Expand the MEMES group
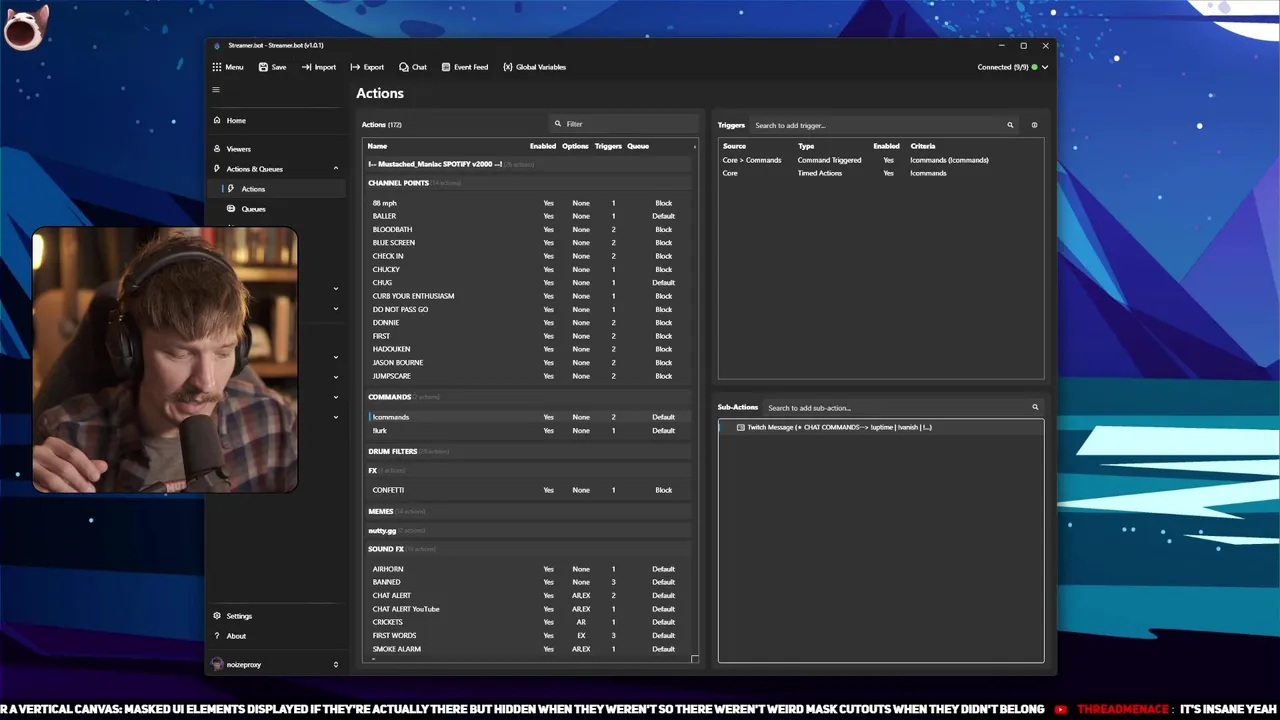 click(x=528, y=511)
